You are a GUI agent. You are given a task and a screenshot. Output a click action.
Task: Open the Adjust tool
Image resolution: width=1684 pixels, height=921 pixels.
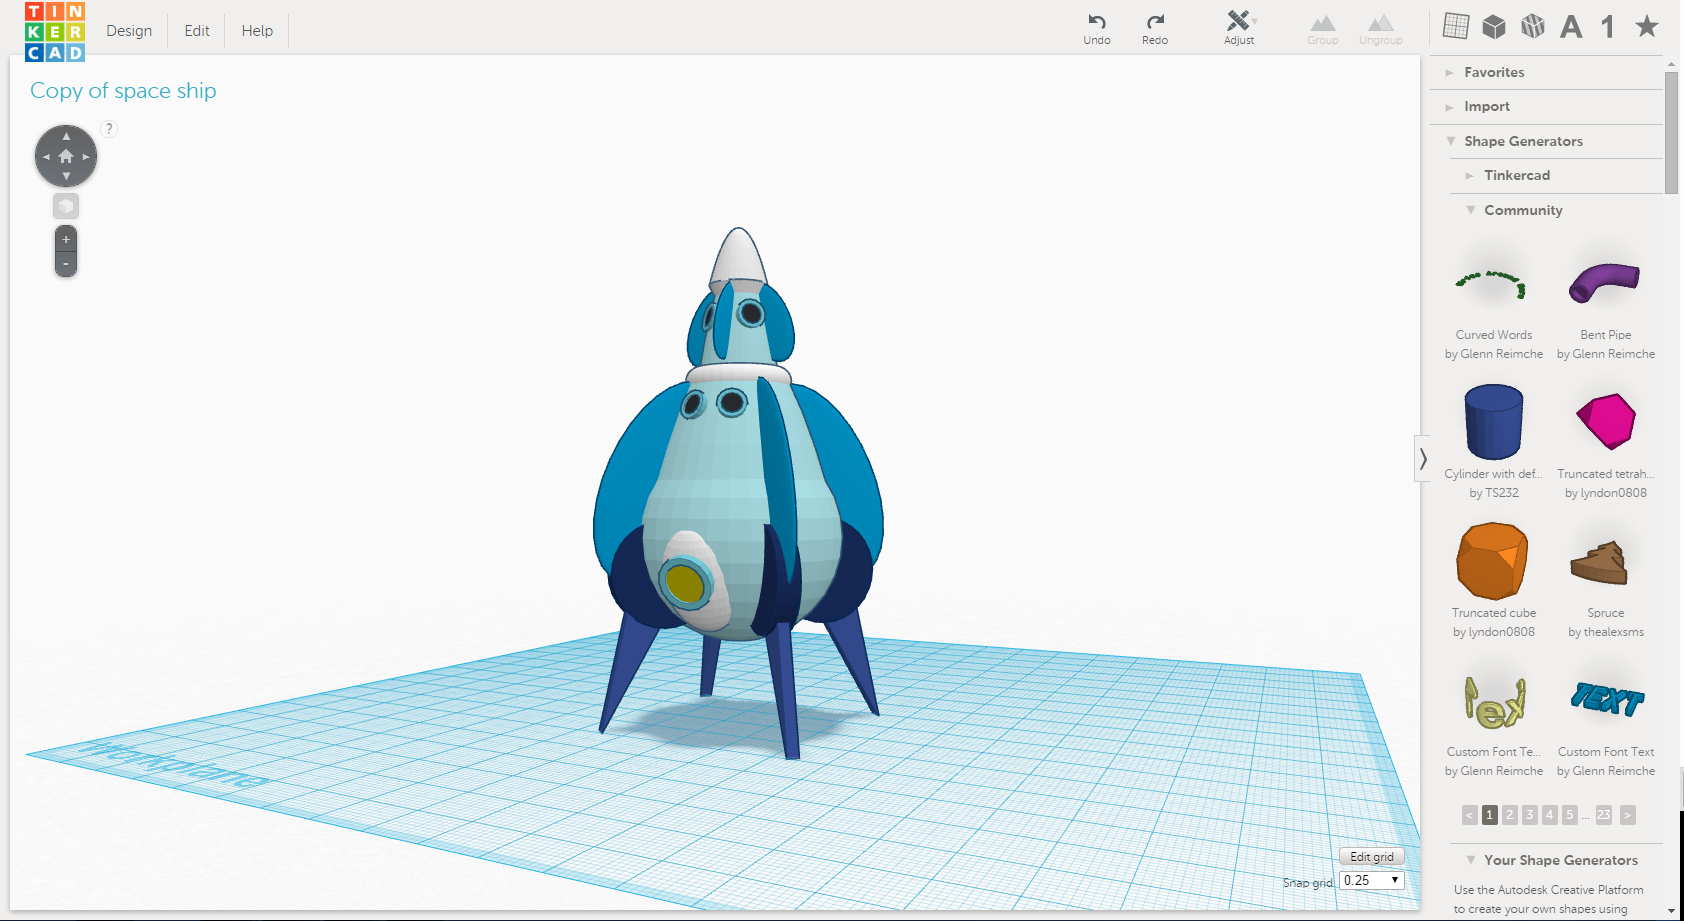[x=1239, y=28]
